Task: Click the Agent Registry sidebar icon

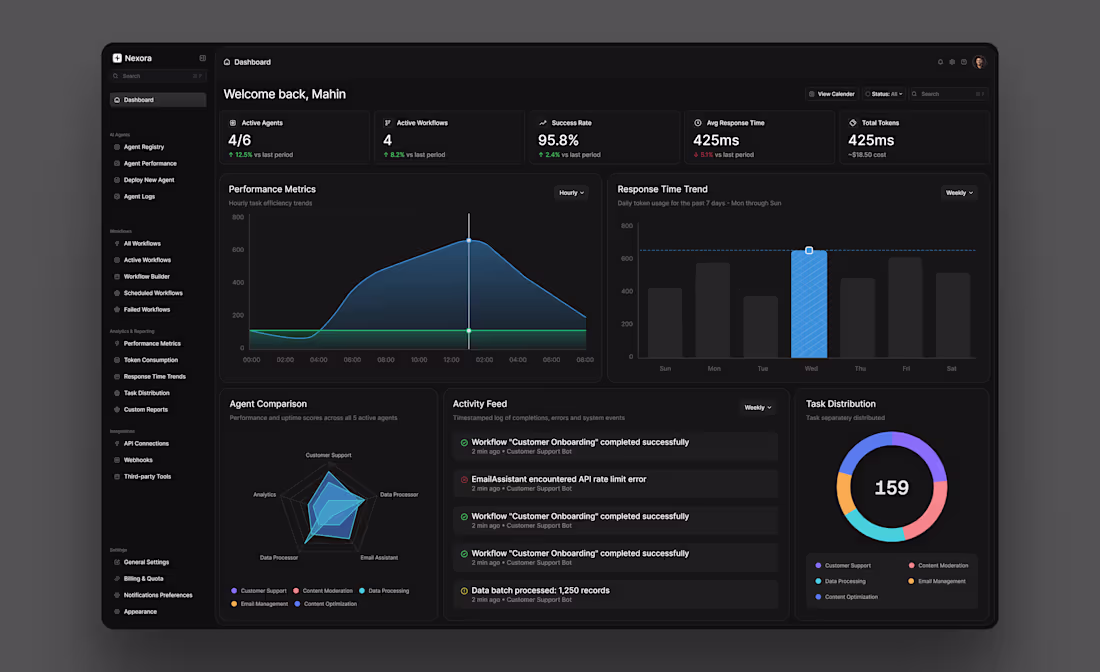Action: coord(117,147)
